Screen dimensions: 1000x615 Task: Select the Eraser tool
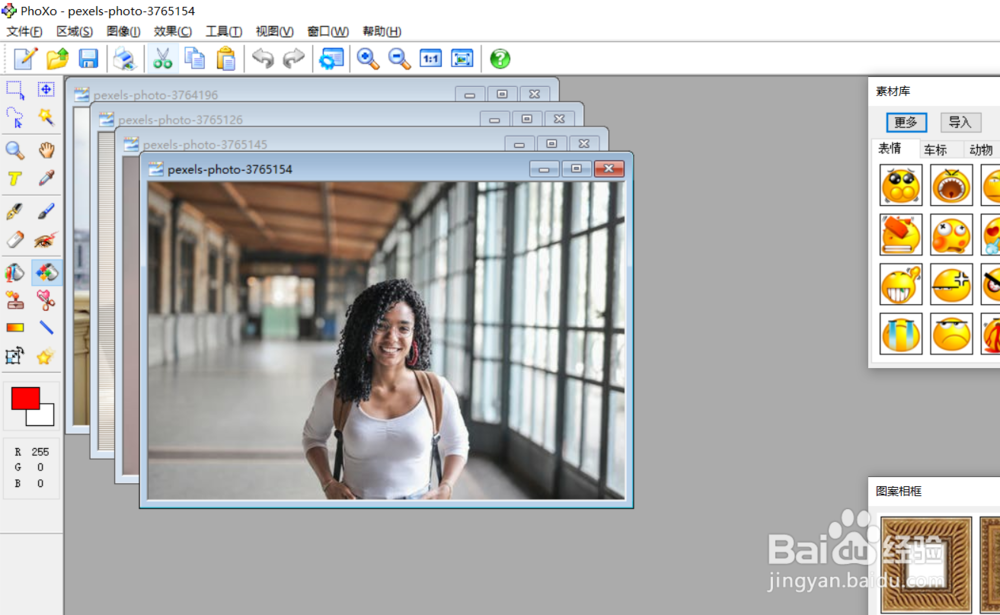click(15, 239)
